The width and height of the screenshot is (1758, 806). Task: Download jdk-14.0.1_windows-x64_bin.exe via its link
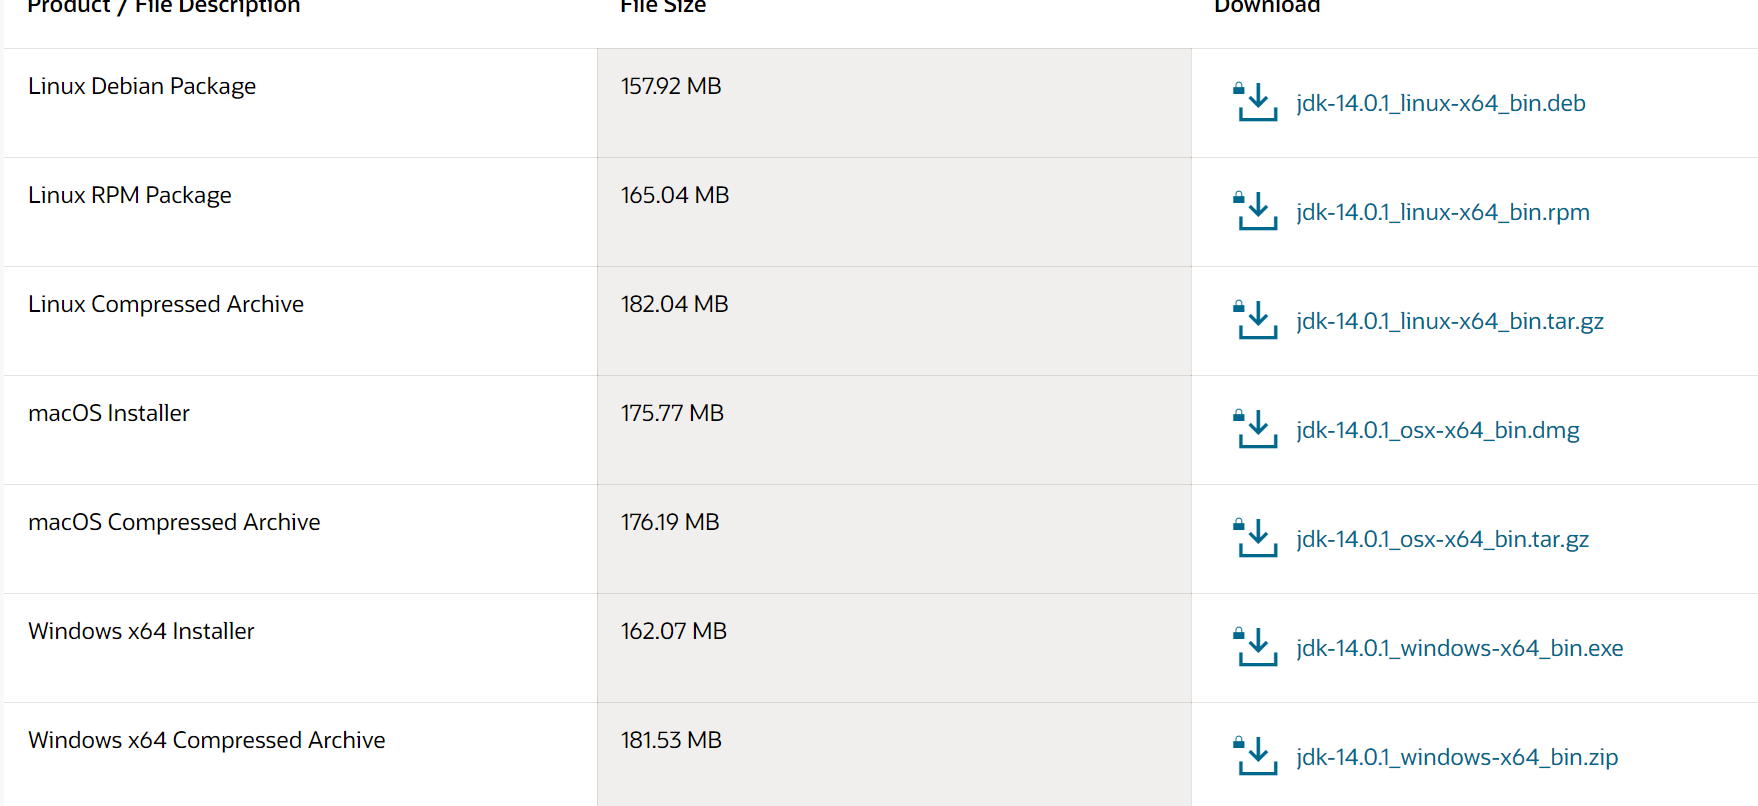[x=1459, y=648]
